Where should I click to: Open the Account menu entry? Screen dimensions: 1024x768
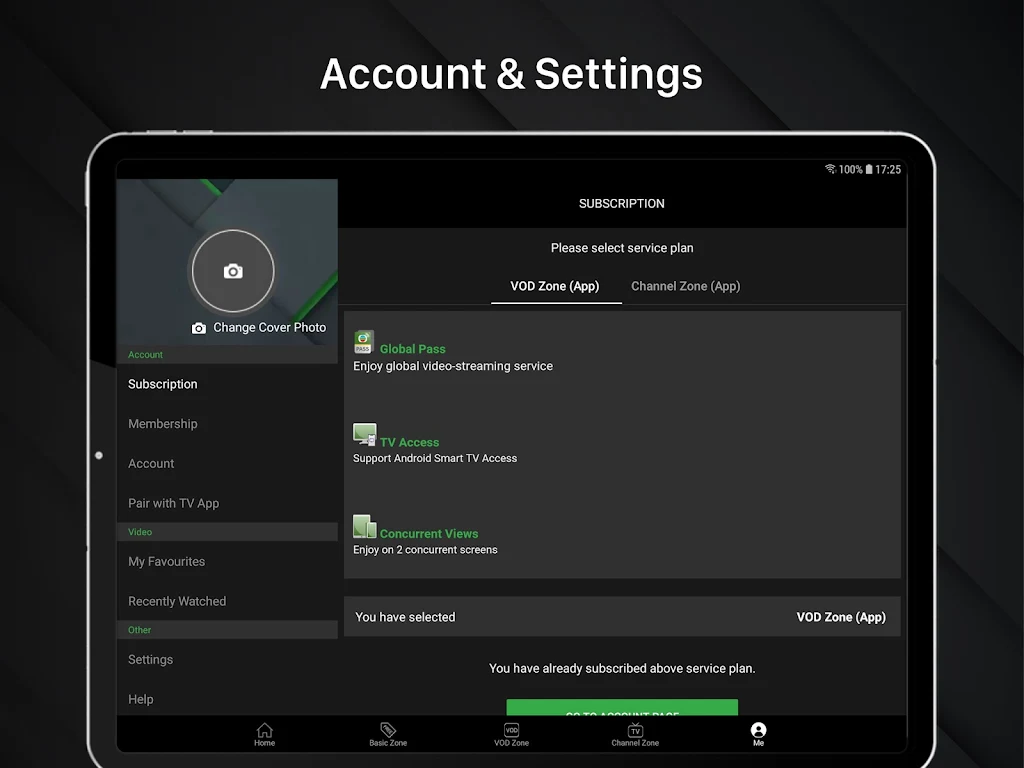[x=151, y=464]
